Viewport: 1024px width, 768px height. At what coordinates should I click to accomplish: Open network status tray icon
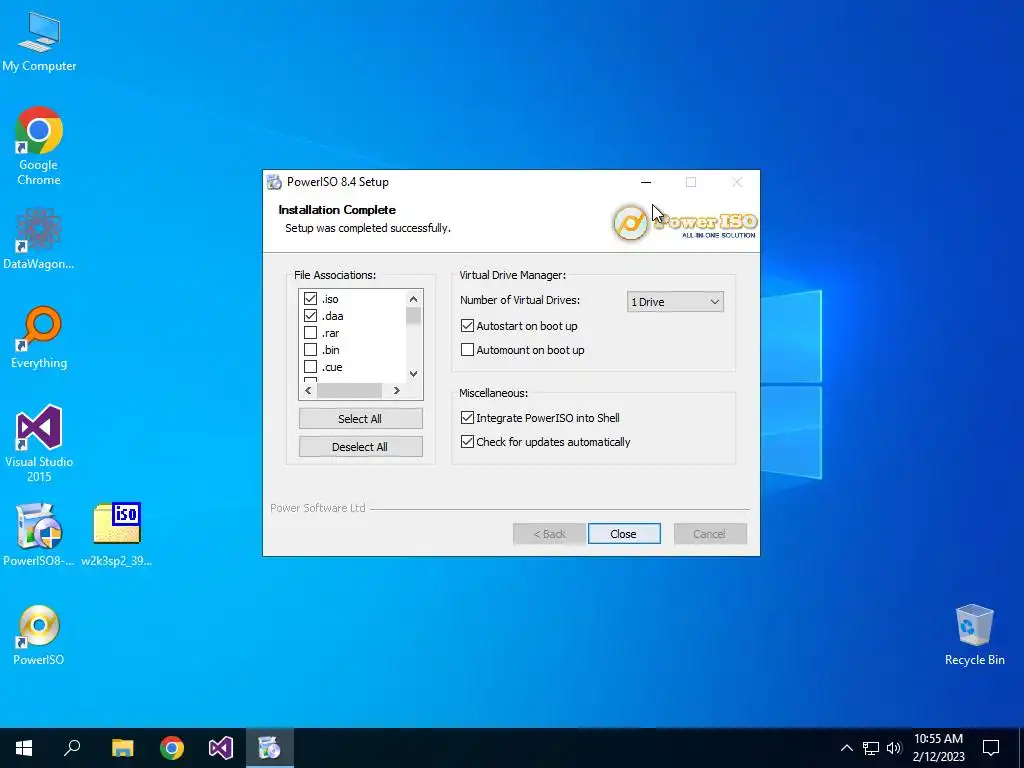pyautogui.click(x=871, y=748)
